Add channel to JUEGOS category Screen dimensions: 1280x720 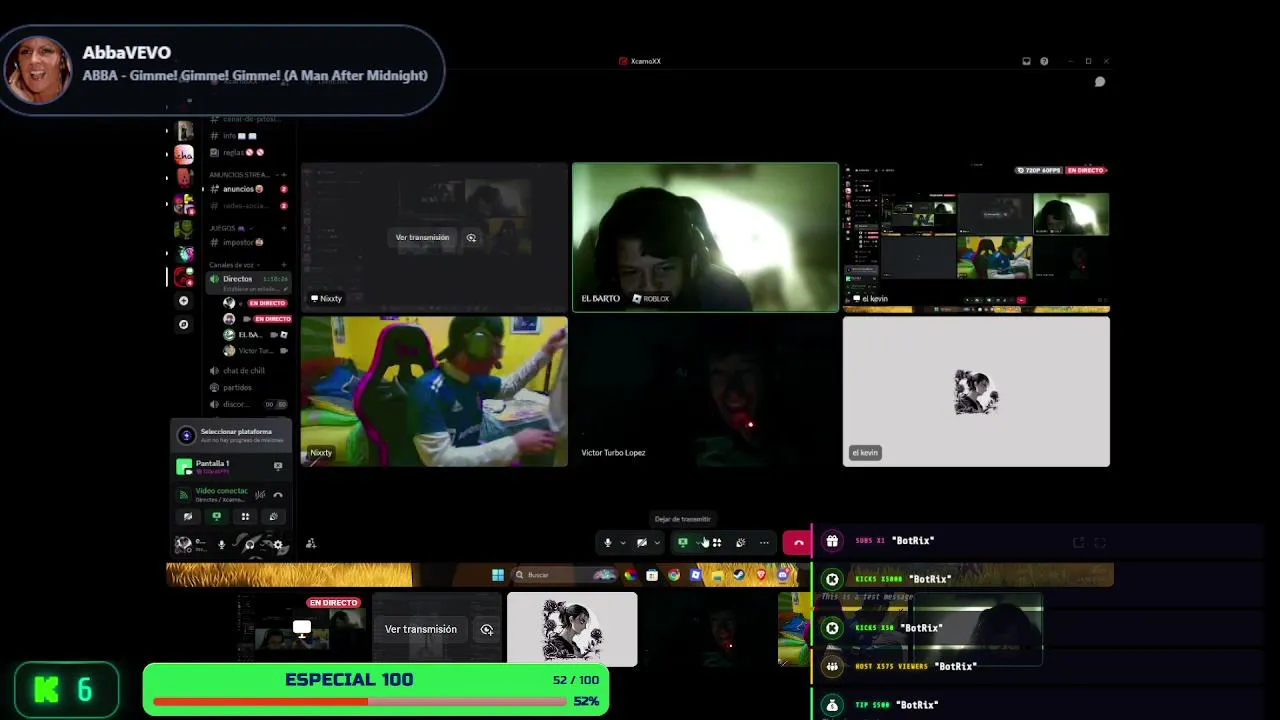[x=284, y=228]
